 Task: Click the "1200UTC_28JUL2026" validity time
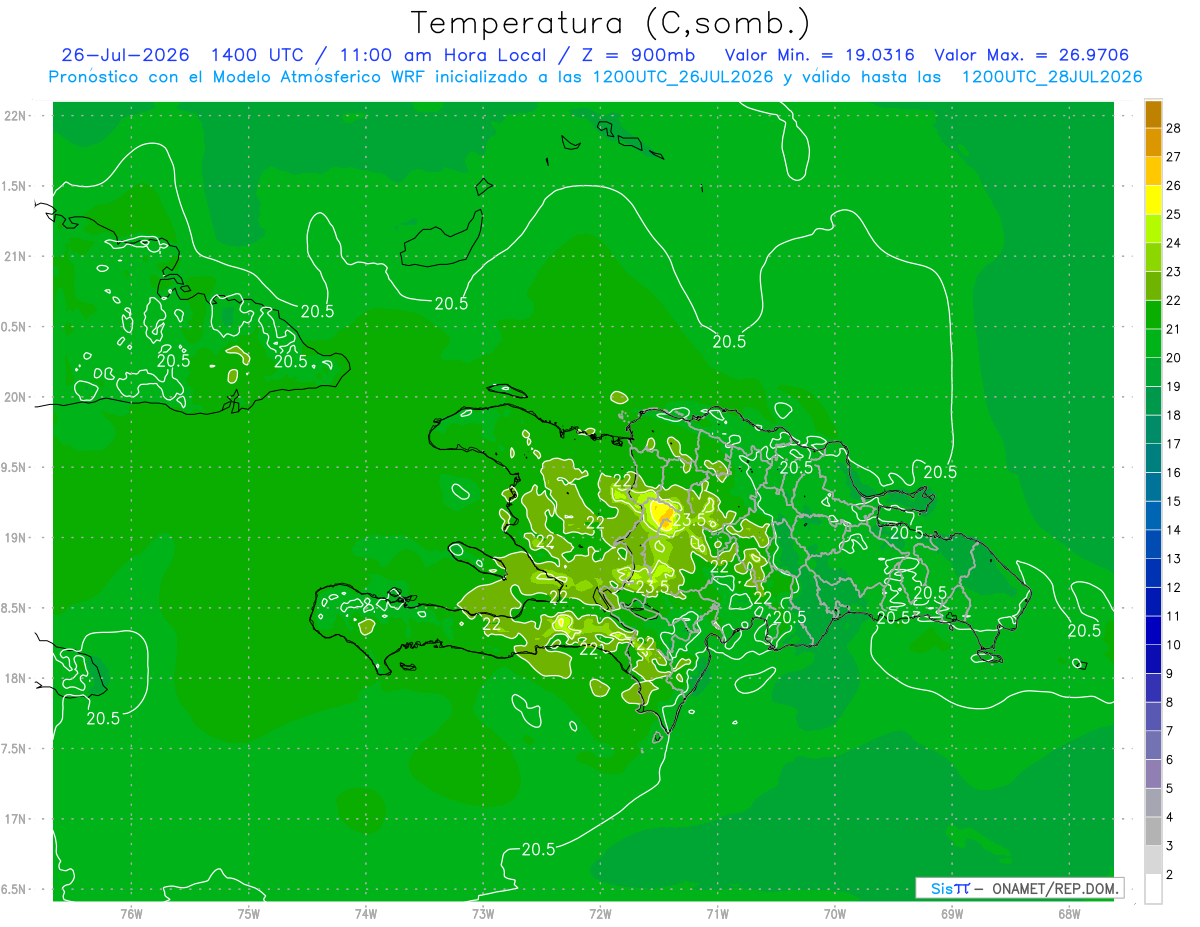coord(1052,77)
